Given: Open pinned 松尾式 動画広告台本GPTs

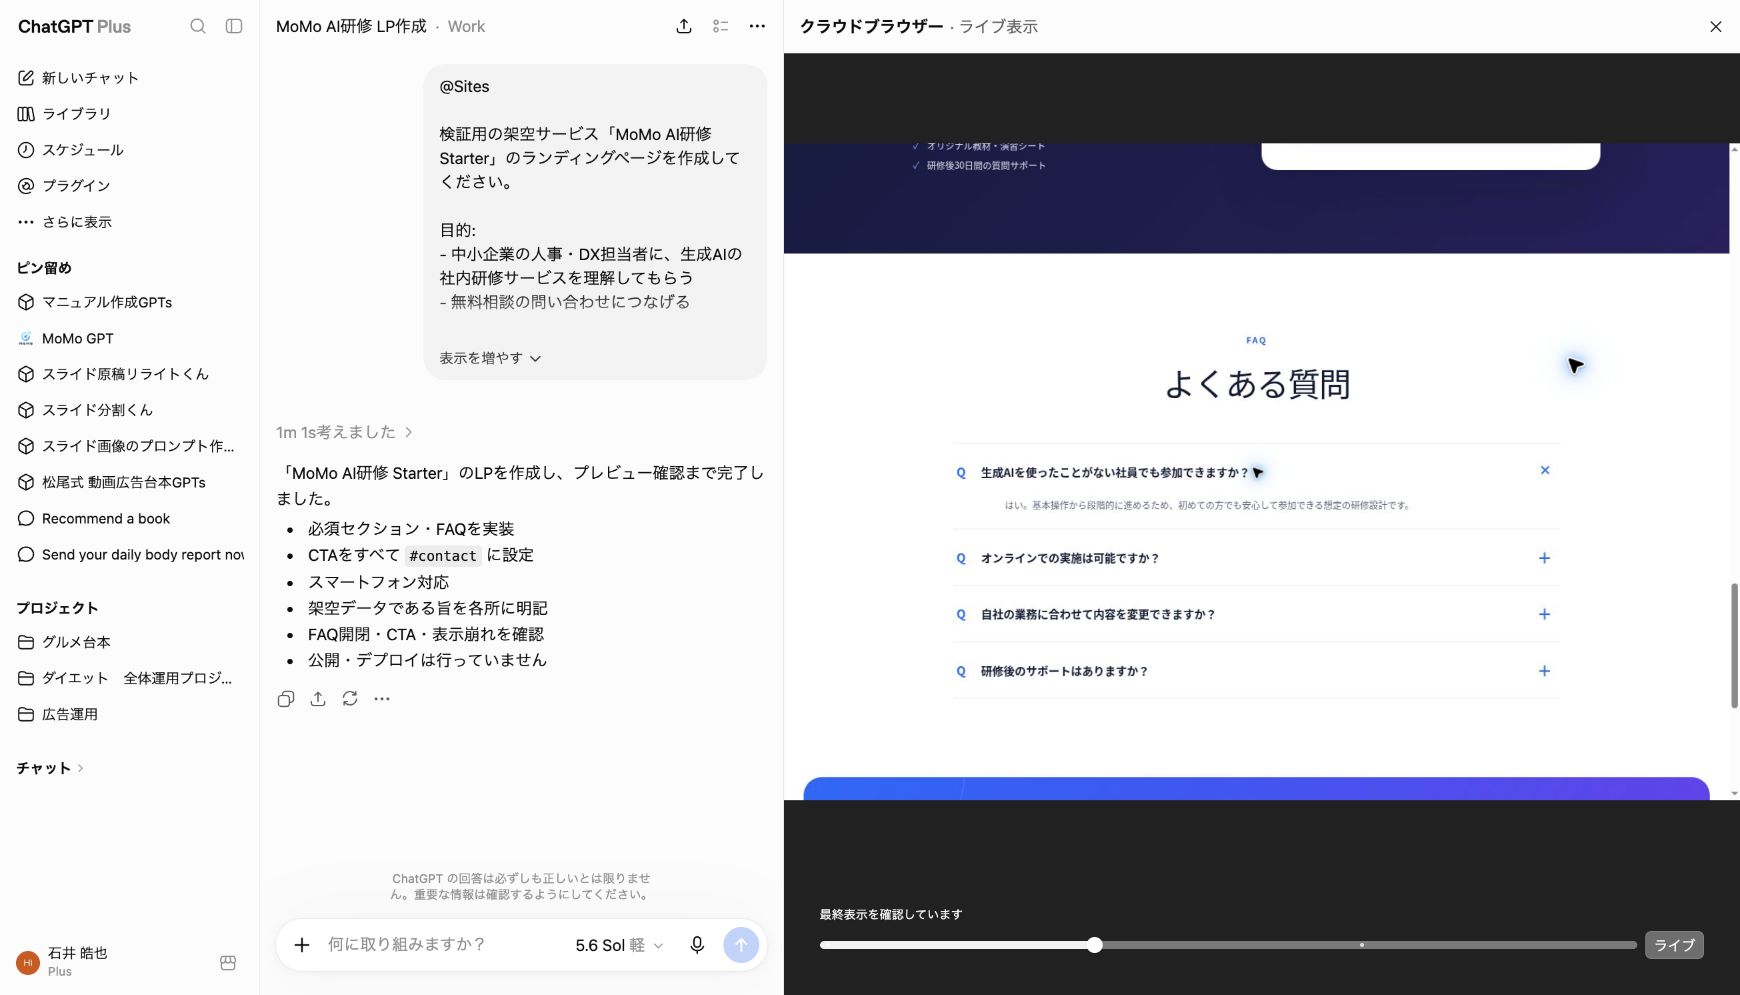Looking at the screenshot, I should click(x=112, y=482).
